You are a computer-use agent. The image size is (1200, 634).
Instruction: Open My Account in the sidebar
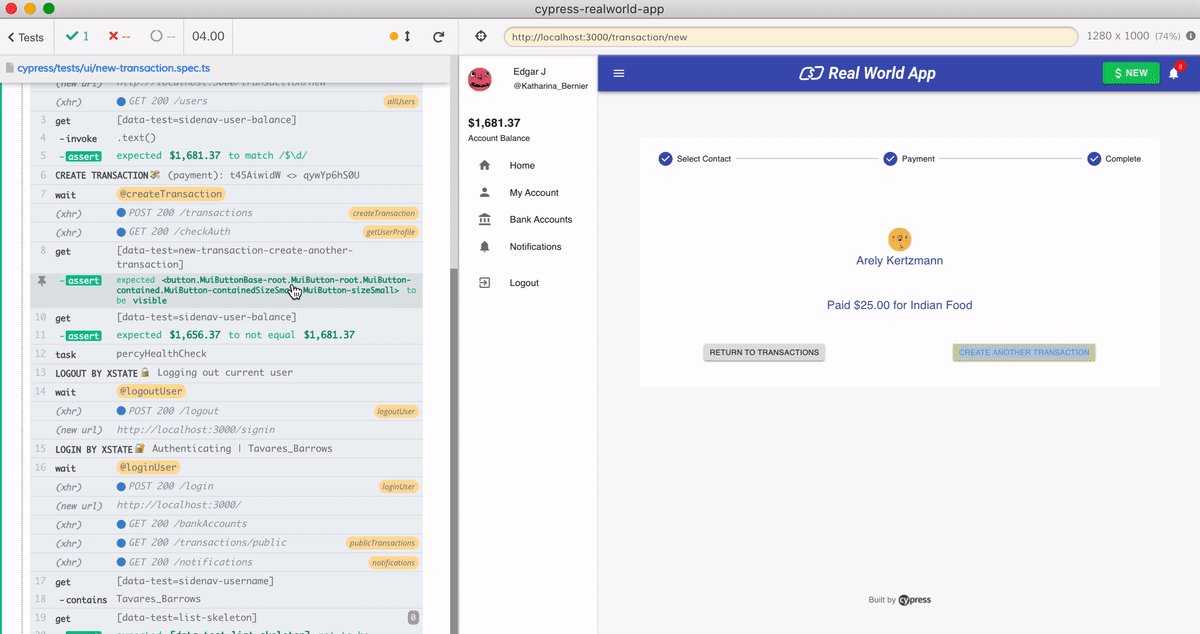tap(534, 193)
